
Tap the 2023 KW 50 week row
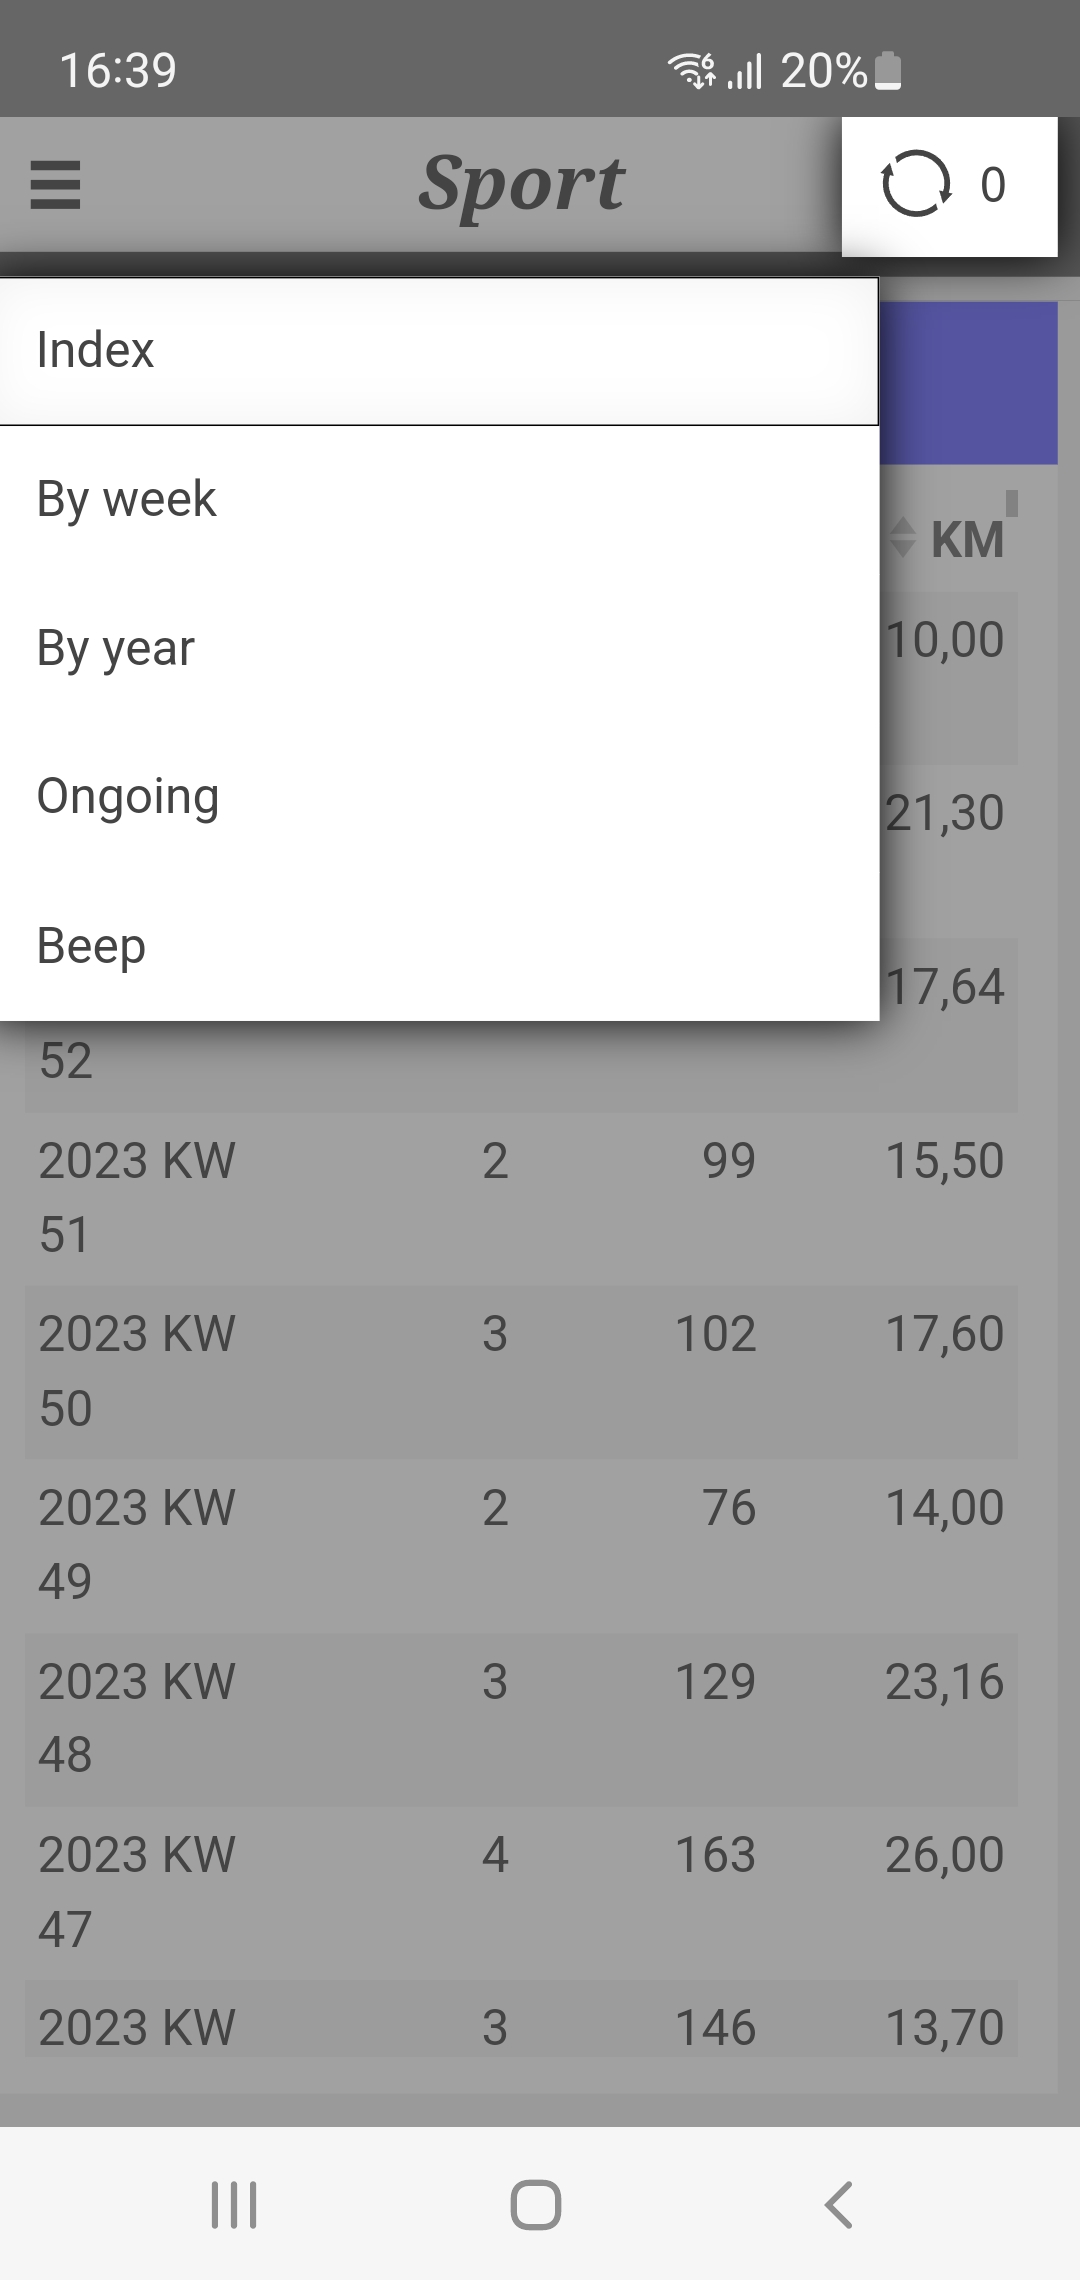pyautogui.click(x=520, y=1371)
